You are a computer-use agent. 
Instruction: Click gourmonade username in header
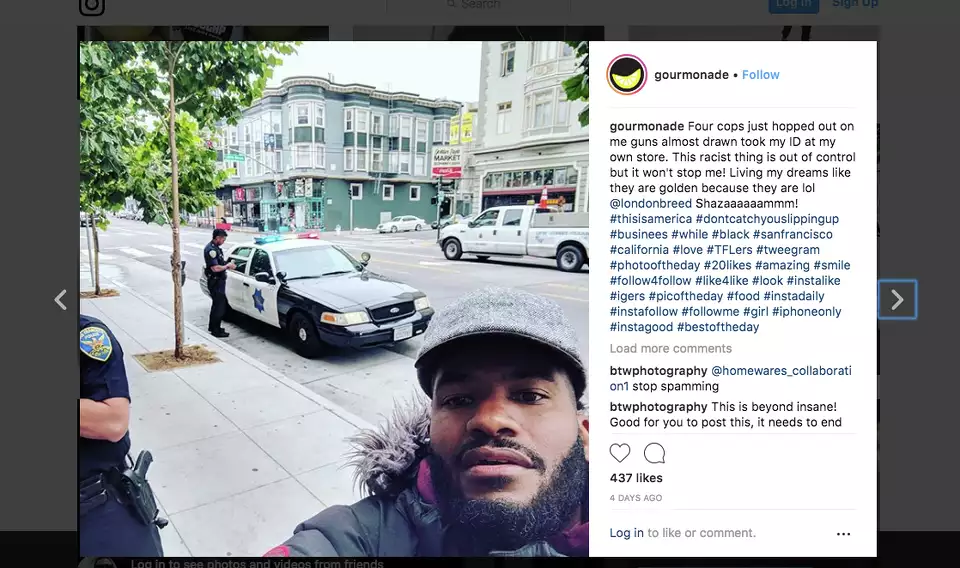pyautogui.click(x=691, y=75)
